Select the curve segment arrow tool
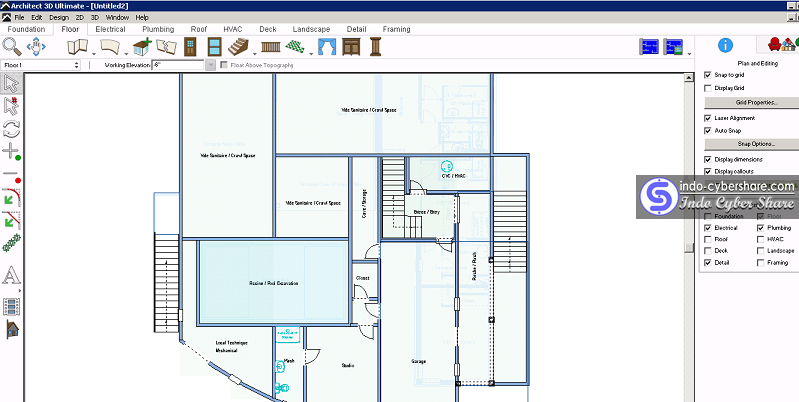The height and width of the screenshot is (402, 799). click(11, 198)
